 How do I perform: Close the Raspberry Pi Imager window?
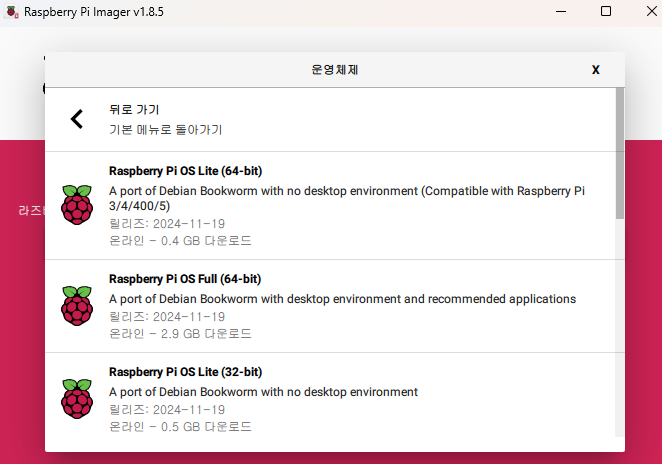pyautogui.click(x=652, y=11)
